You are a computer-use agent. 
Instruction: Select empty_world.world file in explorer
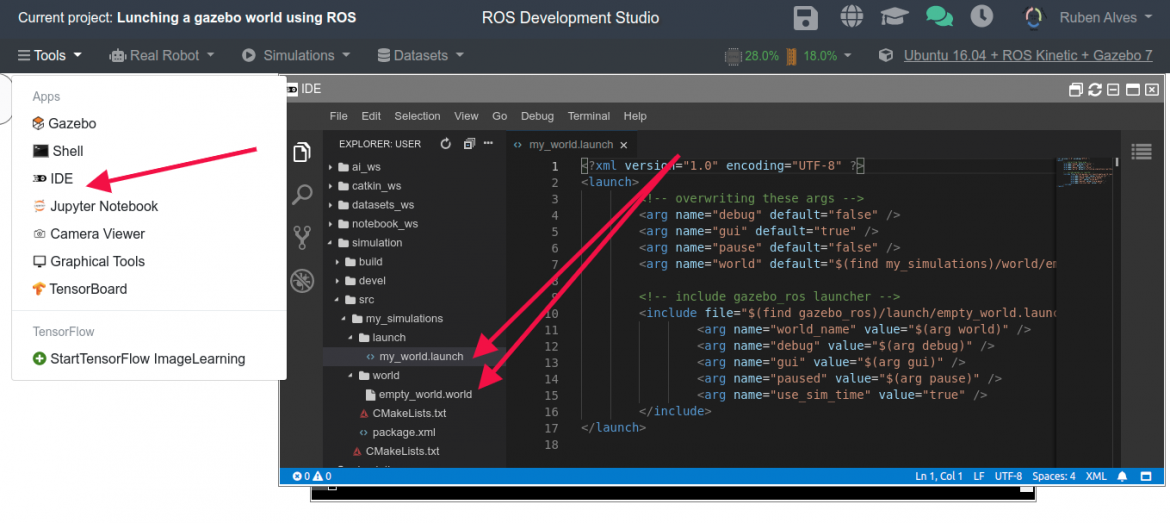(425, 394)
